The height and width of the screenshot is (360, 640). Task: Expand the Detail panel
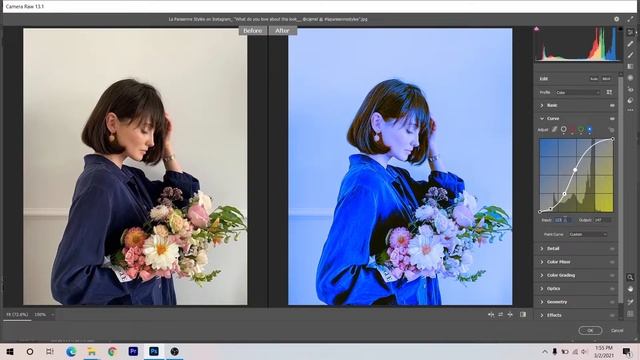[542, 249]
